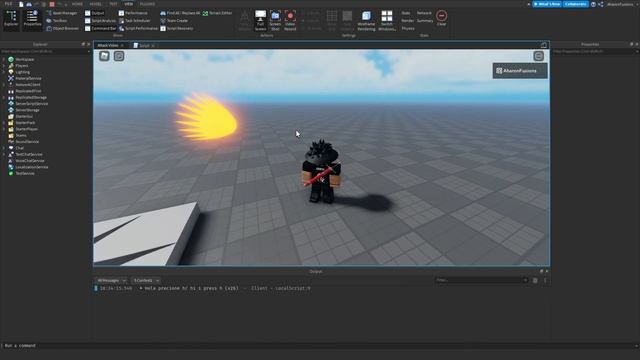Image resolution: width=640 pixels, height=360 pixels.
Task: Open the Task Scheduler
Action: point(134,21)
